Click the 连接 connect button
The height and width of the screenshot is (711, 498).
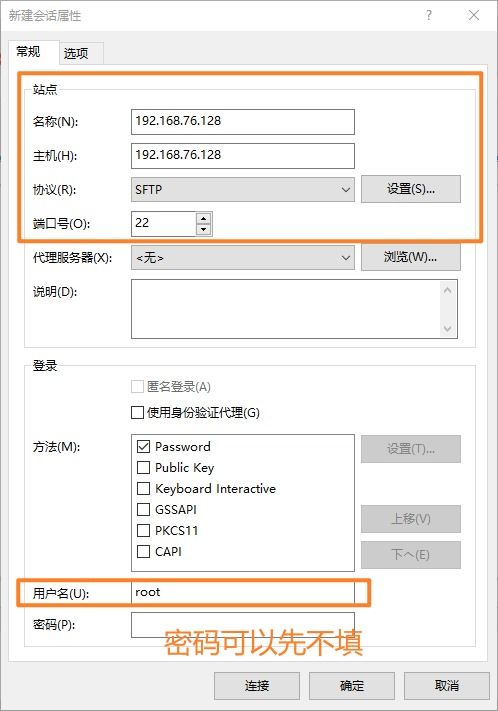click(x=257, y=686)
